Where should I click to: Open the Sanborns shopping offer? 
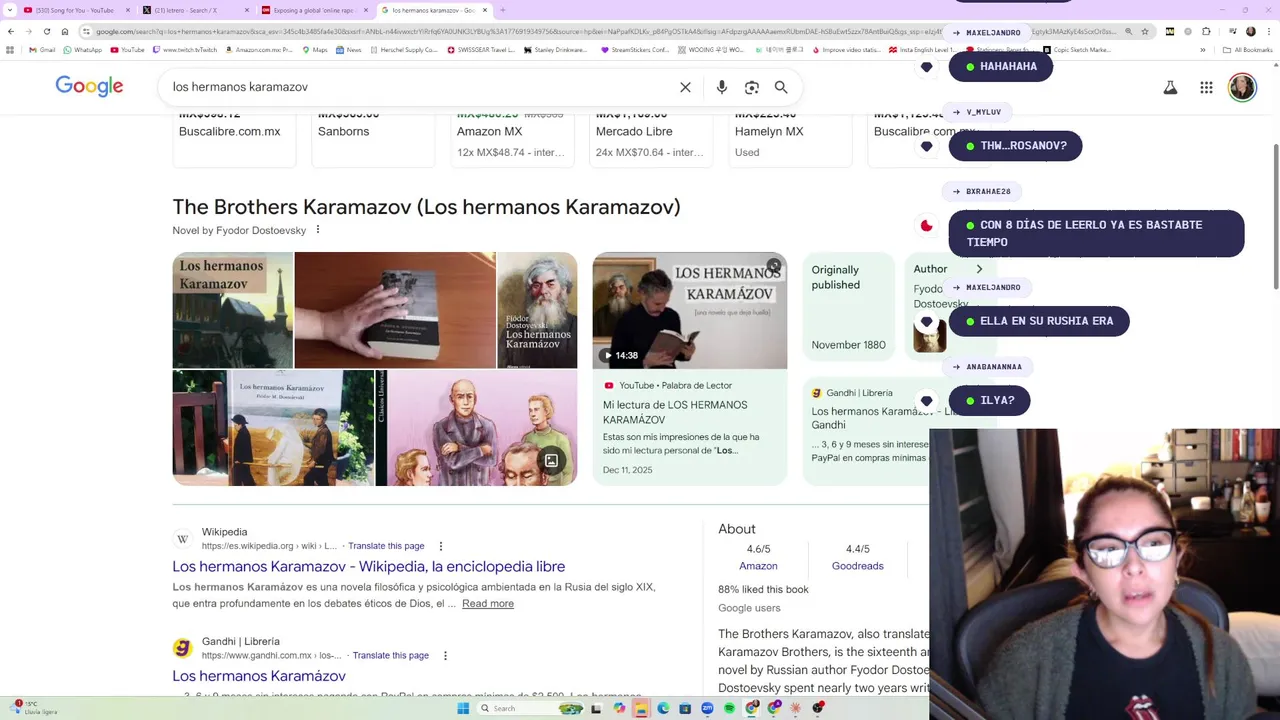coord(372,140)
